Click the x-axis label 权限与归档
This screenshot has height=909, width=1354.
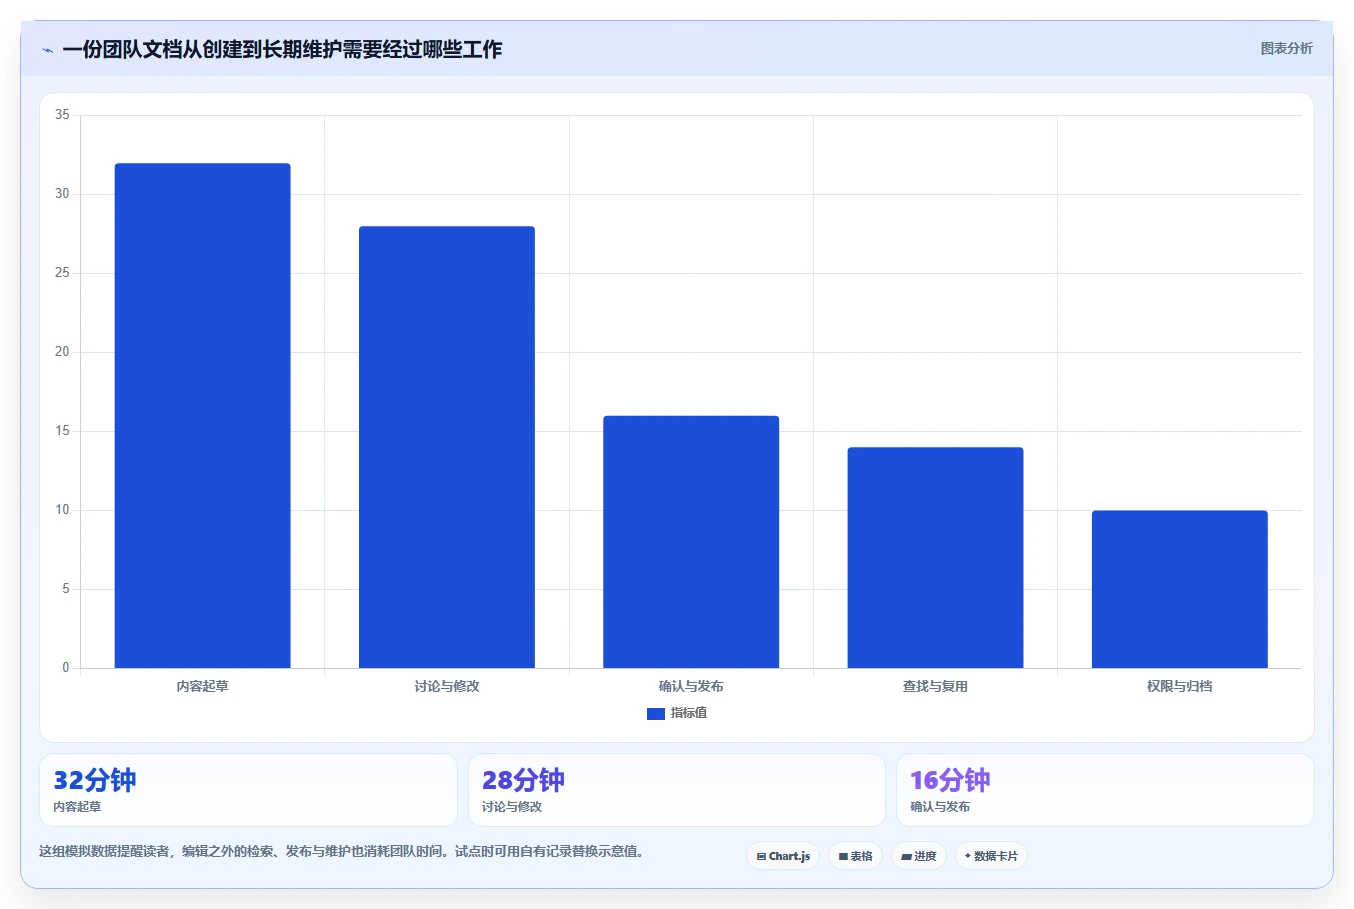(x=1180, y=686)
